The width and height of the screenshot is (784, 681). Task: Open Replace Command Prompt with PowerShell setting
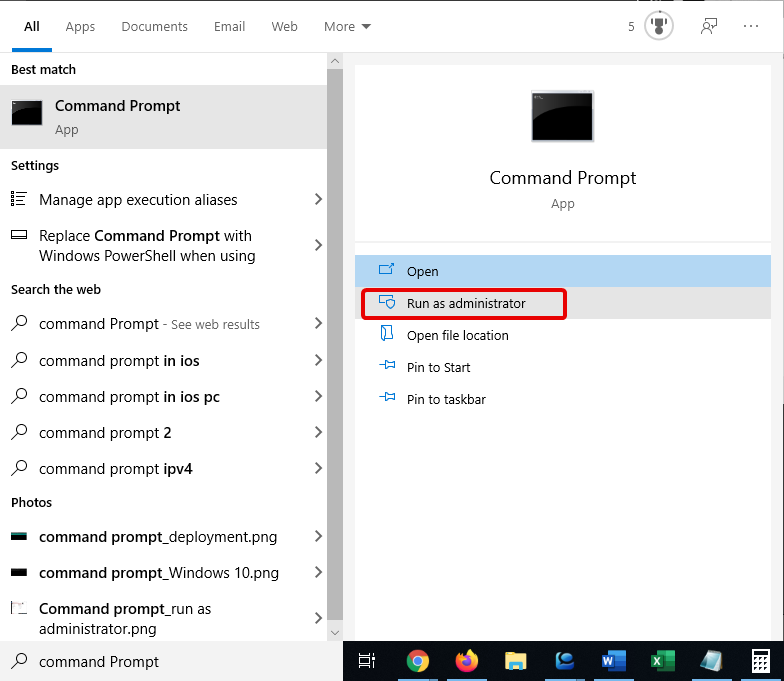[x=164, y=246]
